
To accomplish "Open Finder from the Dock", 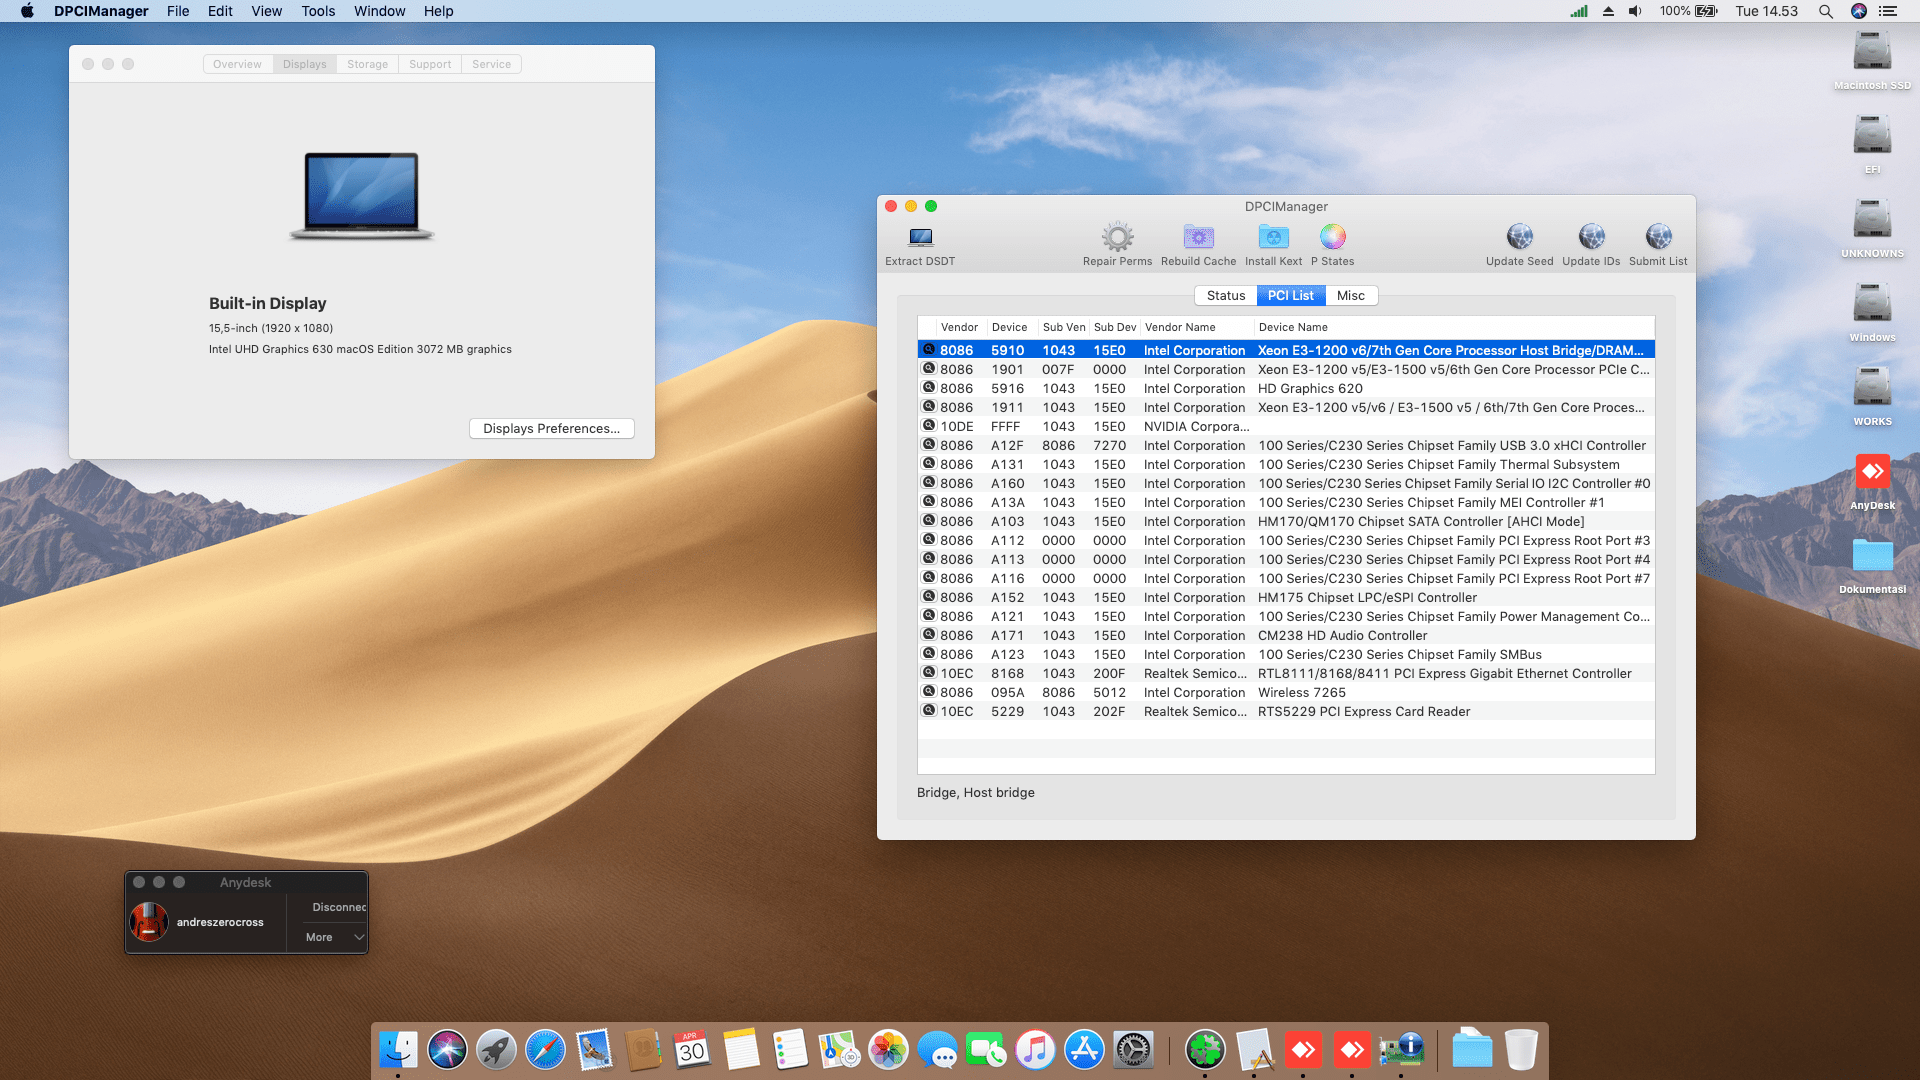I will (398, 1050).
